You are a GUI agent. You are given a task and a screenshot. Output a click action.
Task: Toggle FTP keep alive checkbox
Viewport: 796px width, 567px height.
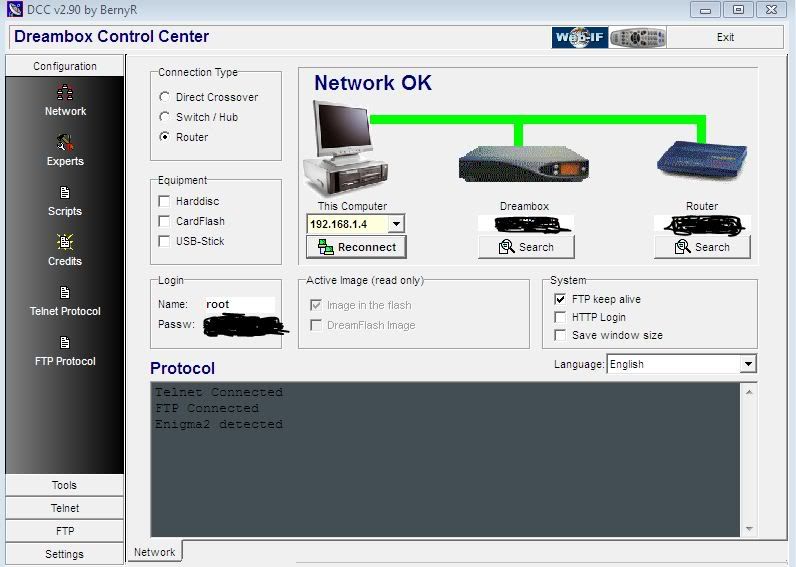[x=560, y=299]
